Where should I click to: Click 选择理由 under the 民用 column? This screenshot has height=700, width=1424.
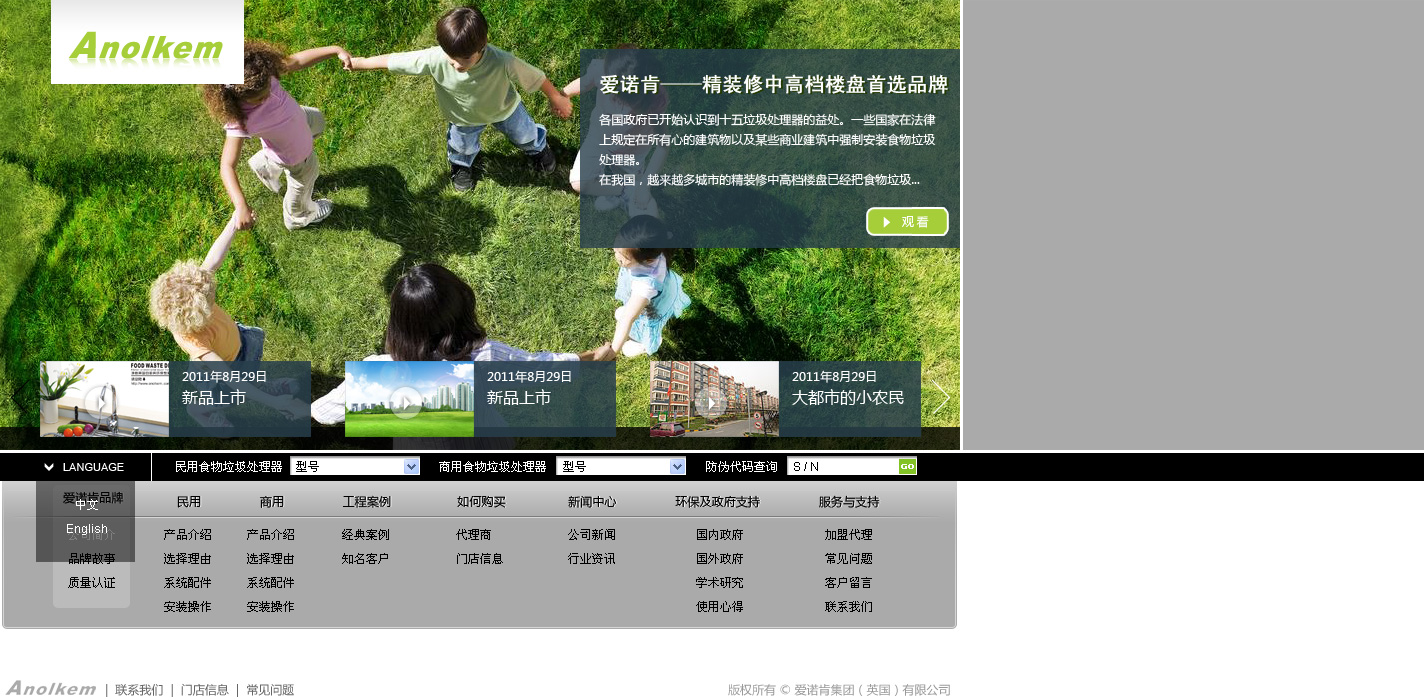pyautogui.click(x=188, y=559)
